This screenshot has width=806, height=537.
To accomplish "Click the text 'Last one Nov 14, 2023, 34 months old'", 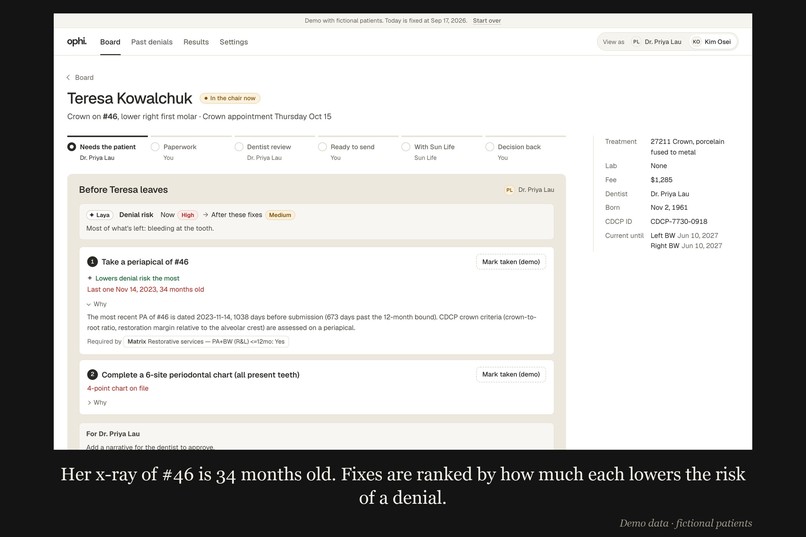I will tap(145, 289).
